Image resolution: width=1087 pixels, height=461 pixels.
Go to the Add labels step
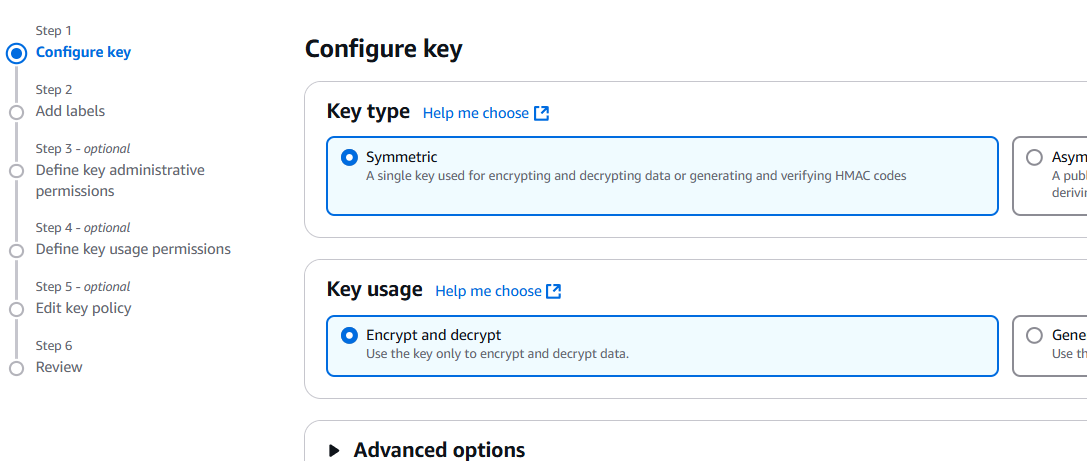70,111
